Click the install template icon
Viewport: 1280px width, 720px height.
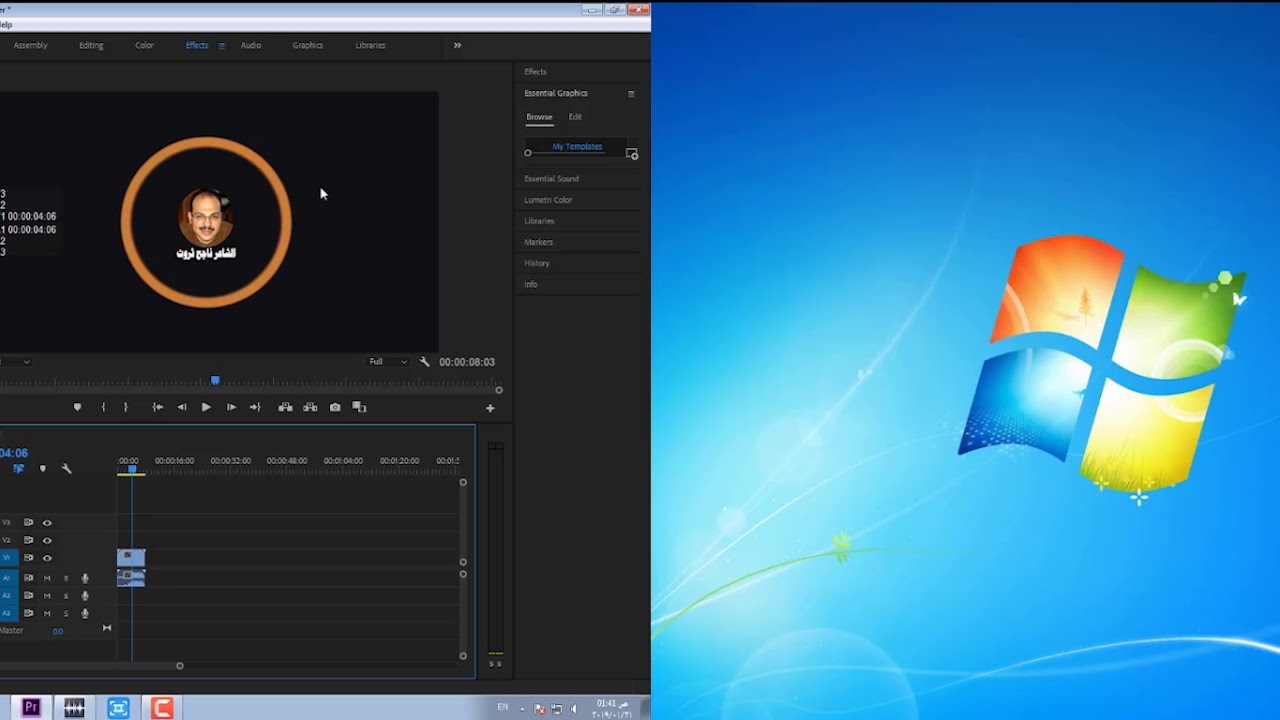coord(632,154)
